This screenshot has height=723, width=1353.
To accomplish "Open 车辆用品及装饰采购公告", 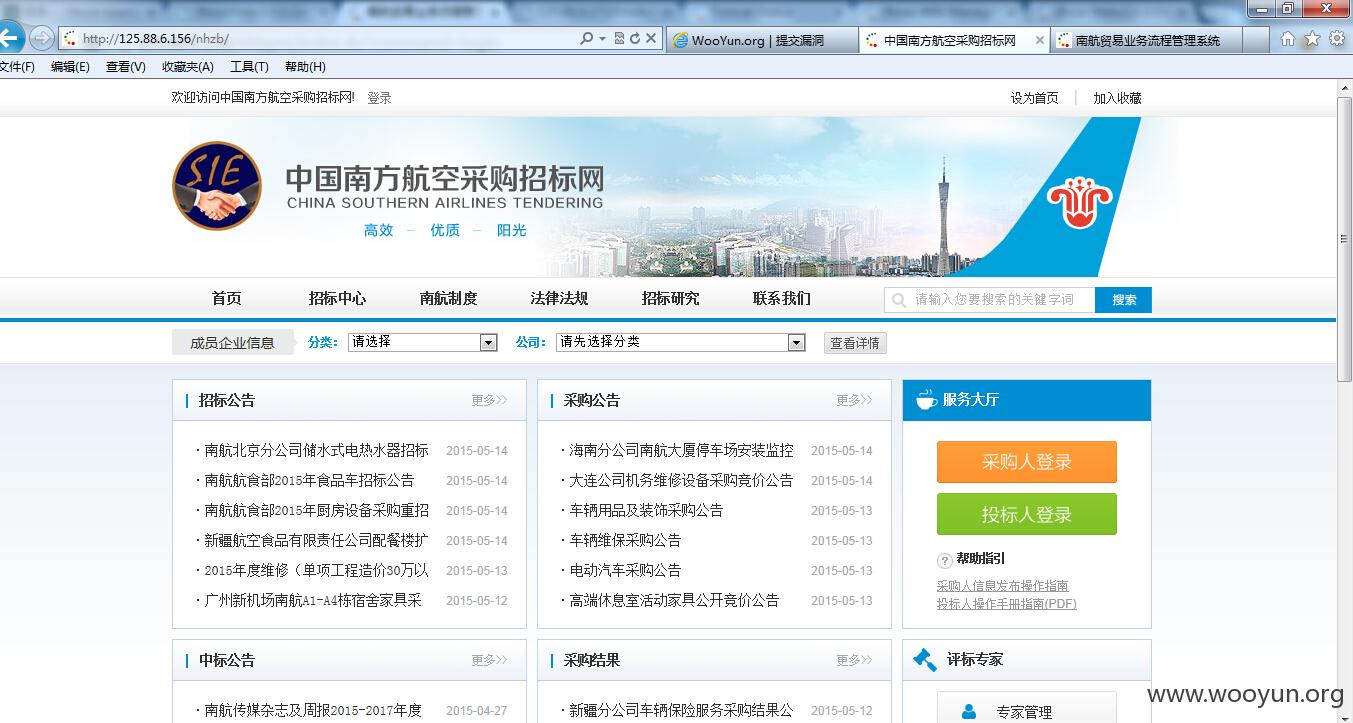I will [646, 510].
